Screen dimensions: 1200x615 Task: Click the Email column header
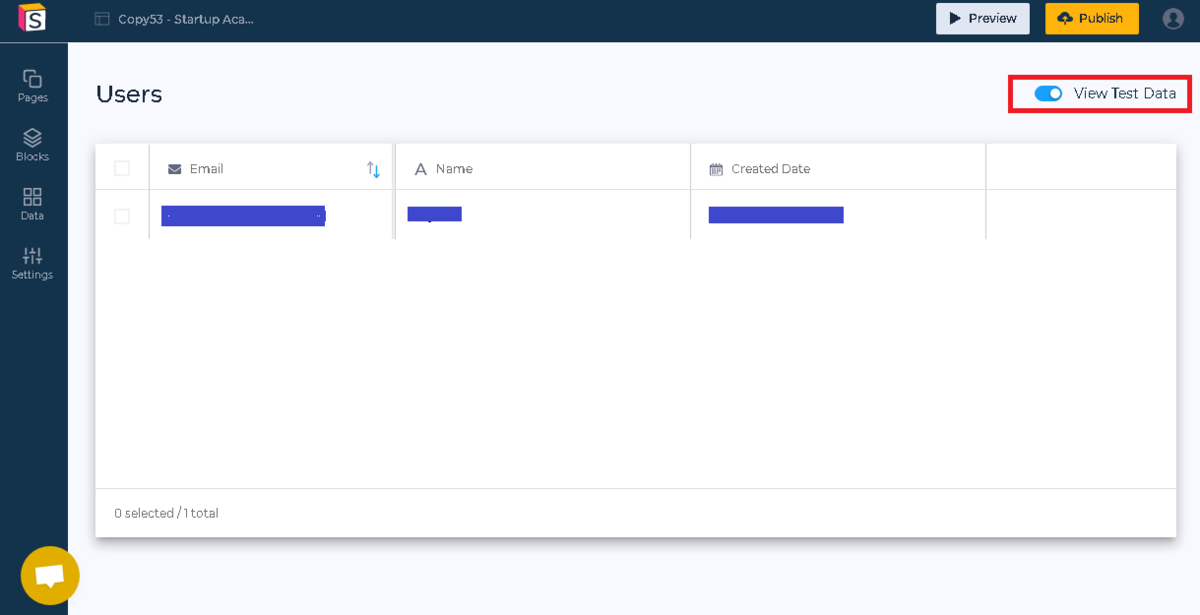click(x=271, y=168)
